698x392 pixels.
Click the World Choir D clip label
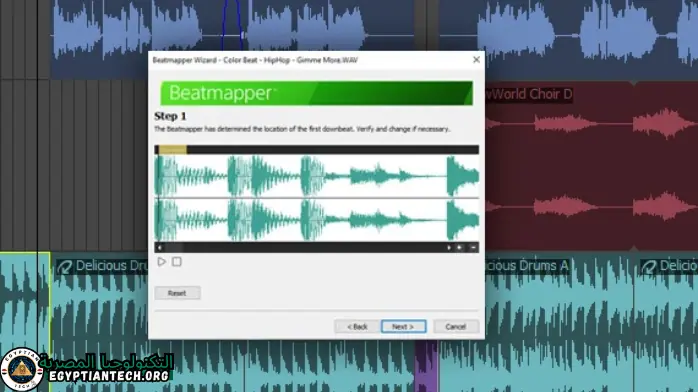coord(528,94)
